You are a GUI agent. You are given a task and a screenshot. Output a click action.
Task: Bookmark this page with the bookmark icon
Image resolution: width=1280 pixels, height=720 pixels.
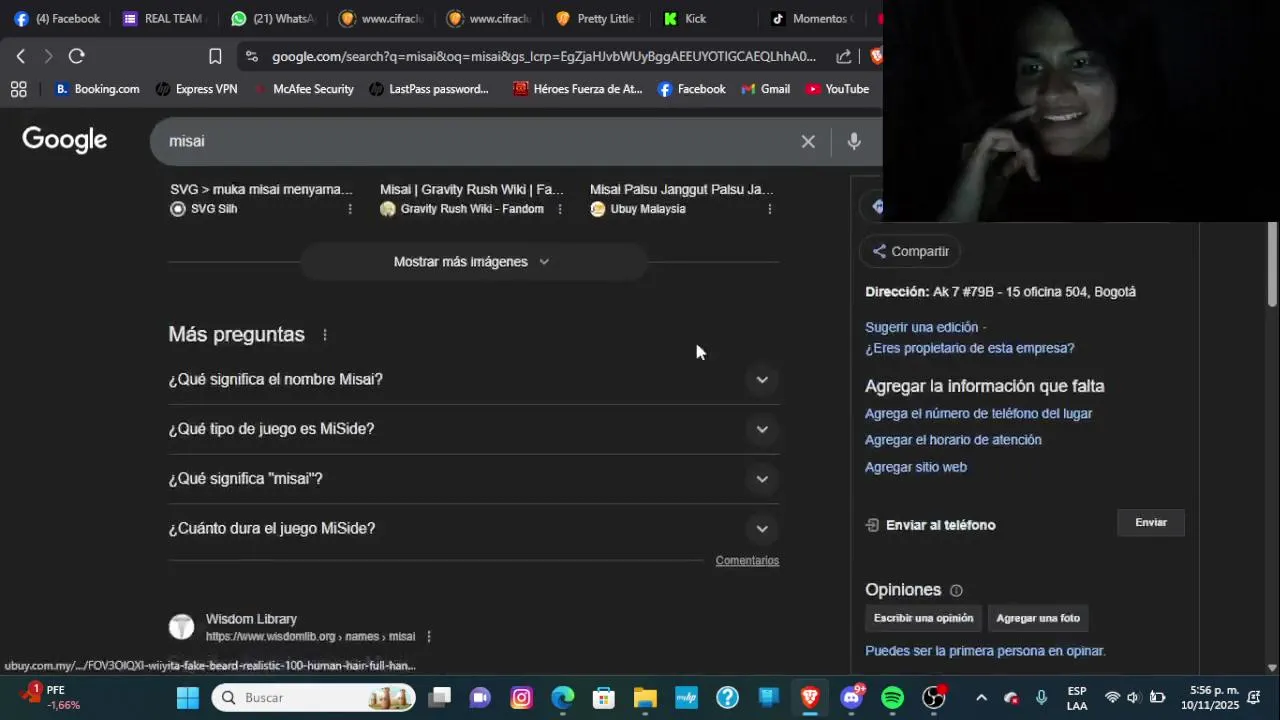pos(215,56)
